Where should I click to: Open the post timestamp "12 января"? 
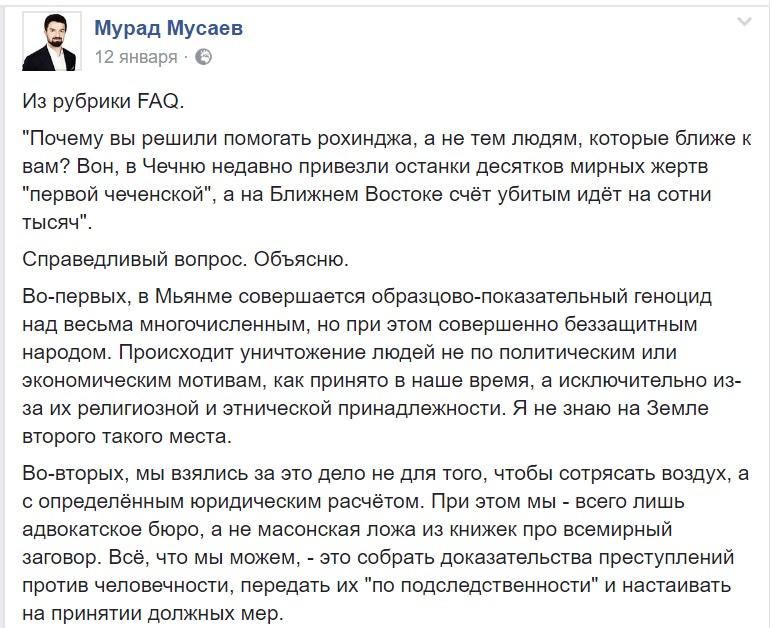tap(135, 57)
